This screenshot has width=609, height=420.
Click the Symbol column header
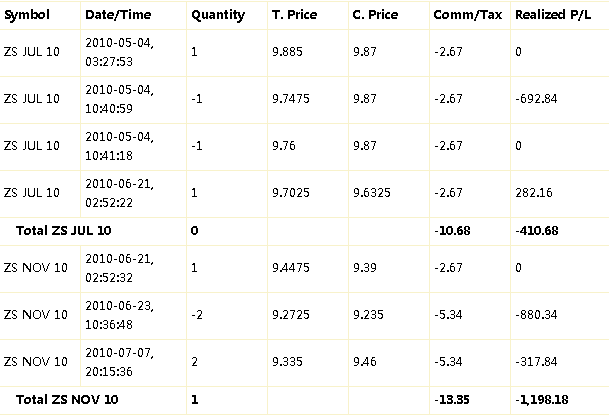[x=27, y=15]
